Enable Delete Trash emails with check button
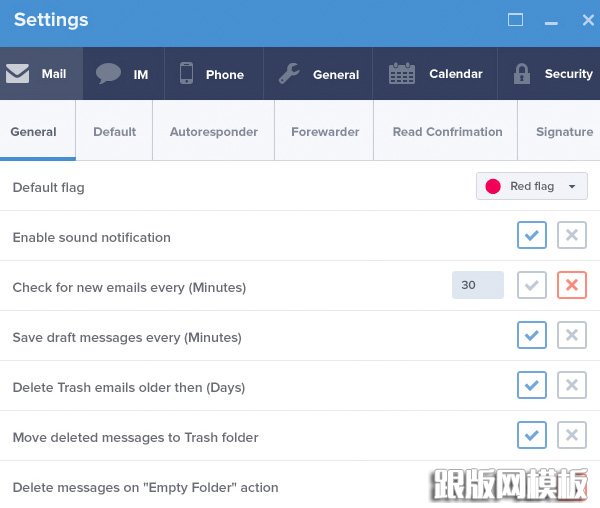 (x=532, y=385)
